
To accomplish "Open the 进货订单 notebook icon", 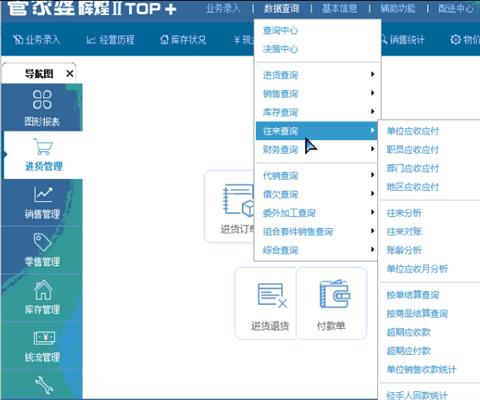I will (238, 200).
